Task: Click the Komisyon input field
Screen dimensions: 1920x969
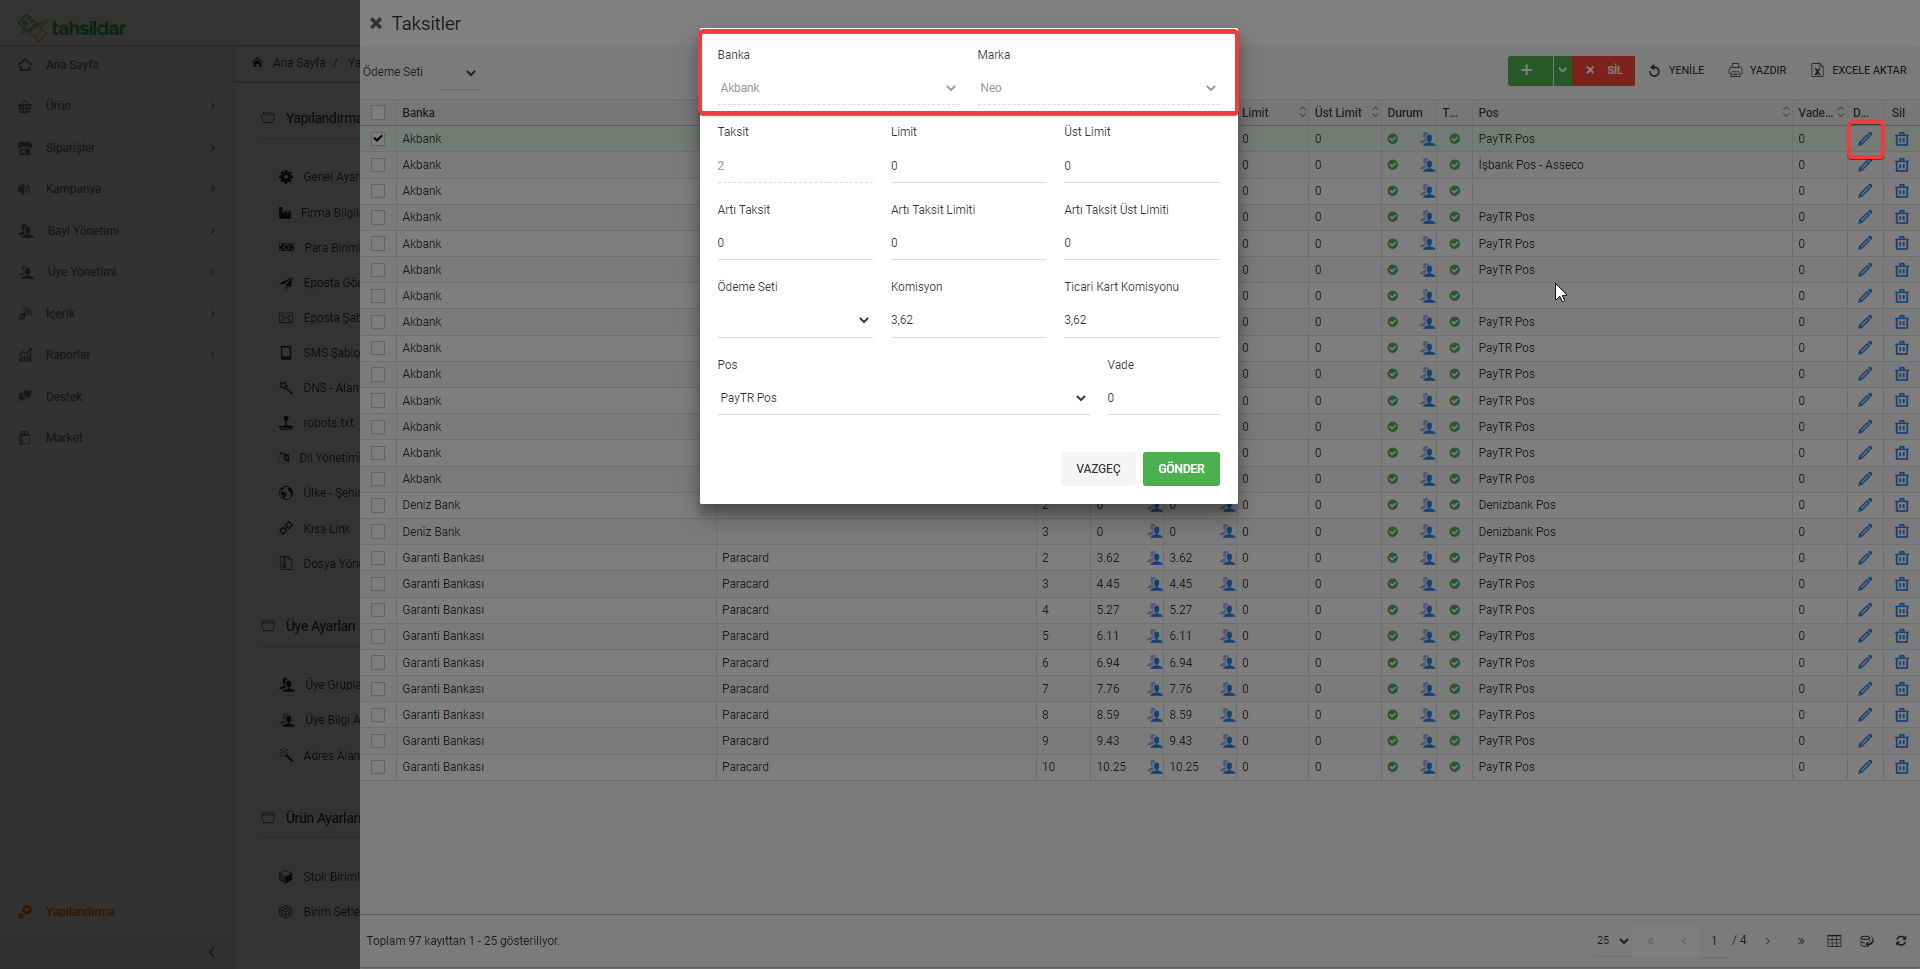Action: coord(967,320)
